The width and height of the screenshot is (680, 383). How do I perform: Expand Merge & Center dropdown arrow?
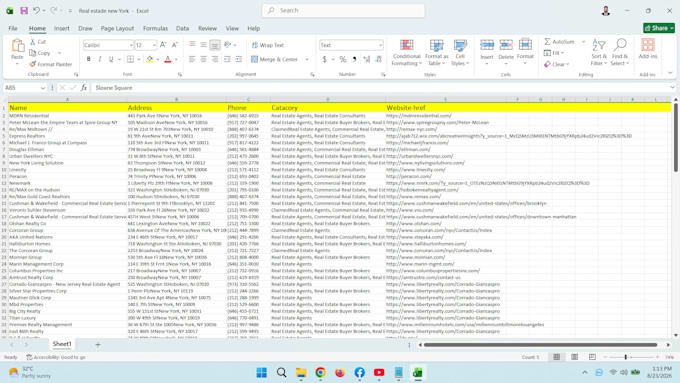coord(307,59)
